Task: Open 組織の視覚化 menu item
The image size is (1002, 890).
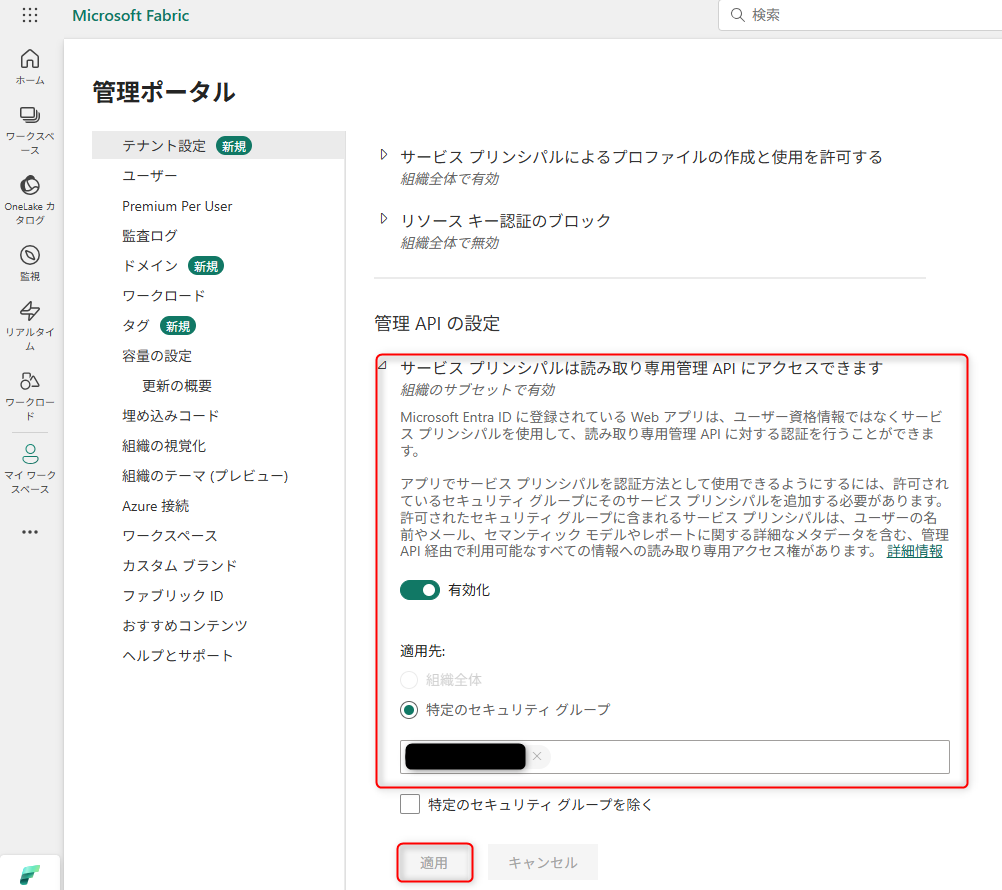Action: point(164,446)
